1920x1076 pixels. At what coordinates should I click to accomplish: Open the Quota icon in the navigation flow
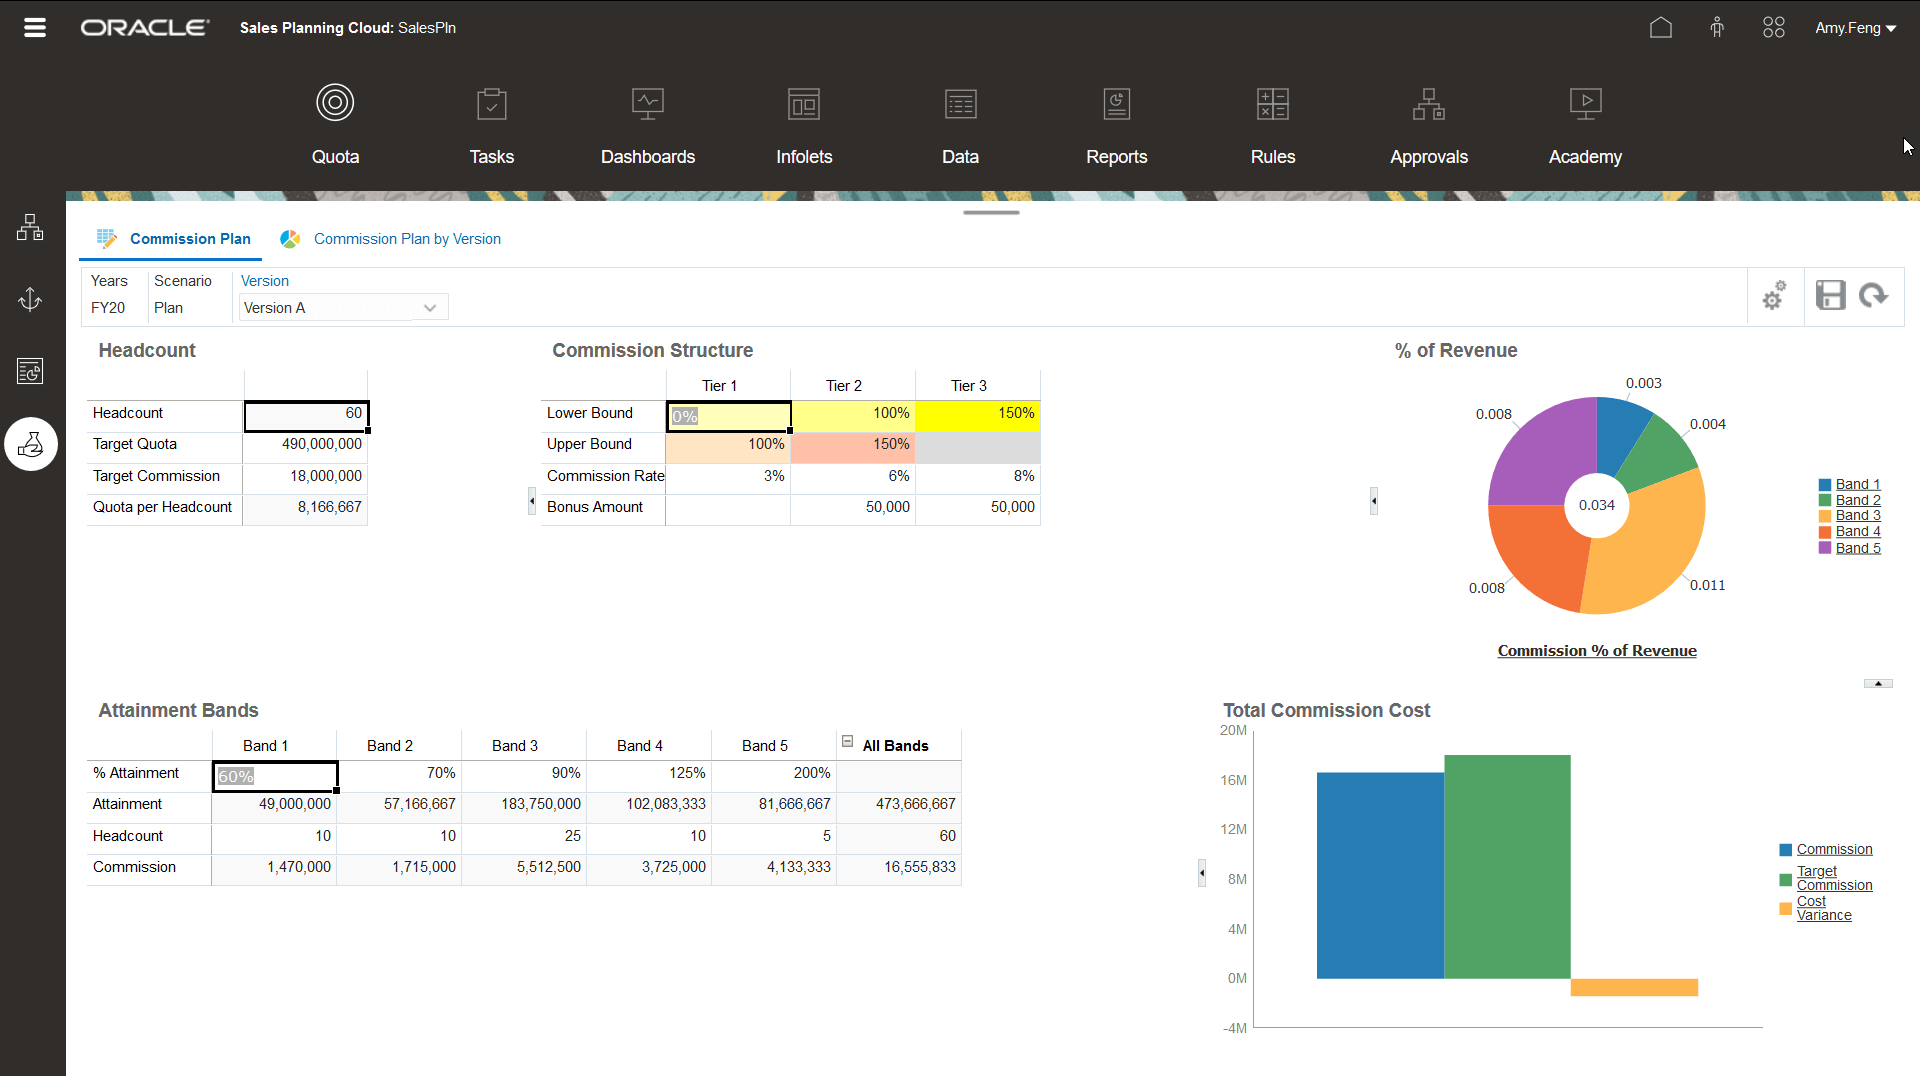click(335, 103)
